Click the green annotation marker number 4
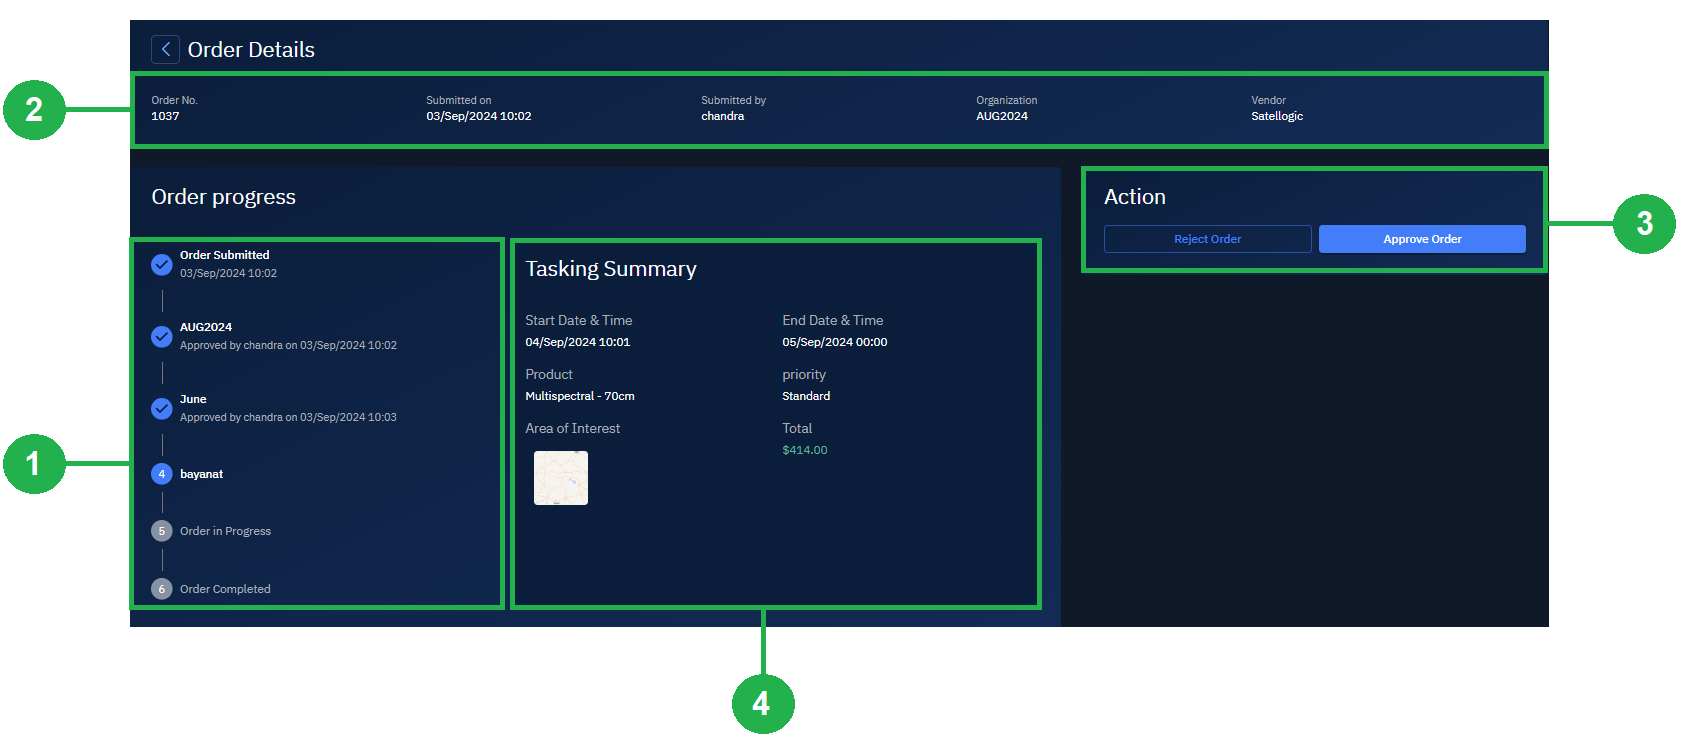 (x=763, y=704)
